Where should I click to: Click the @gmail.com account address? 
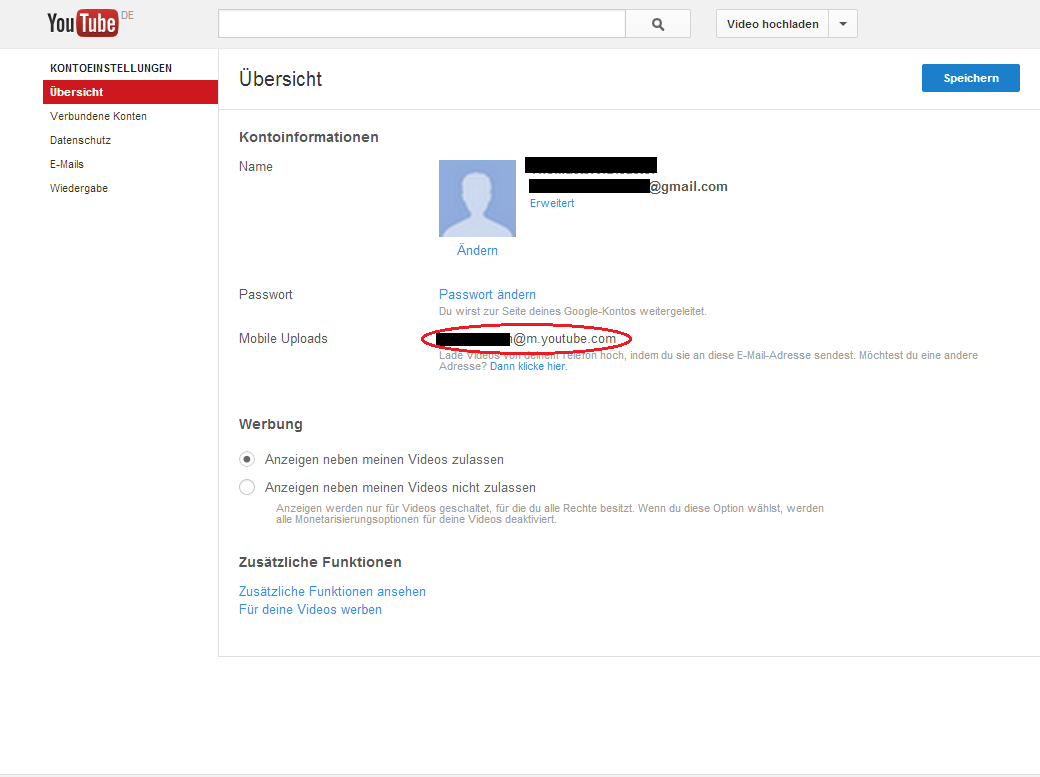point(628,186)
